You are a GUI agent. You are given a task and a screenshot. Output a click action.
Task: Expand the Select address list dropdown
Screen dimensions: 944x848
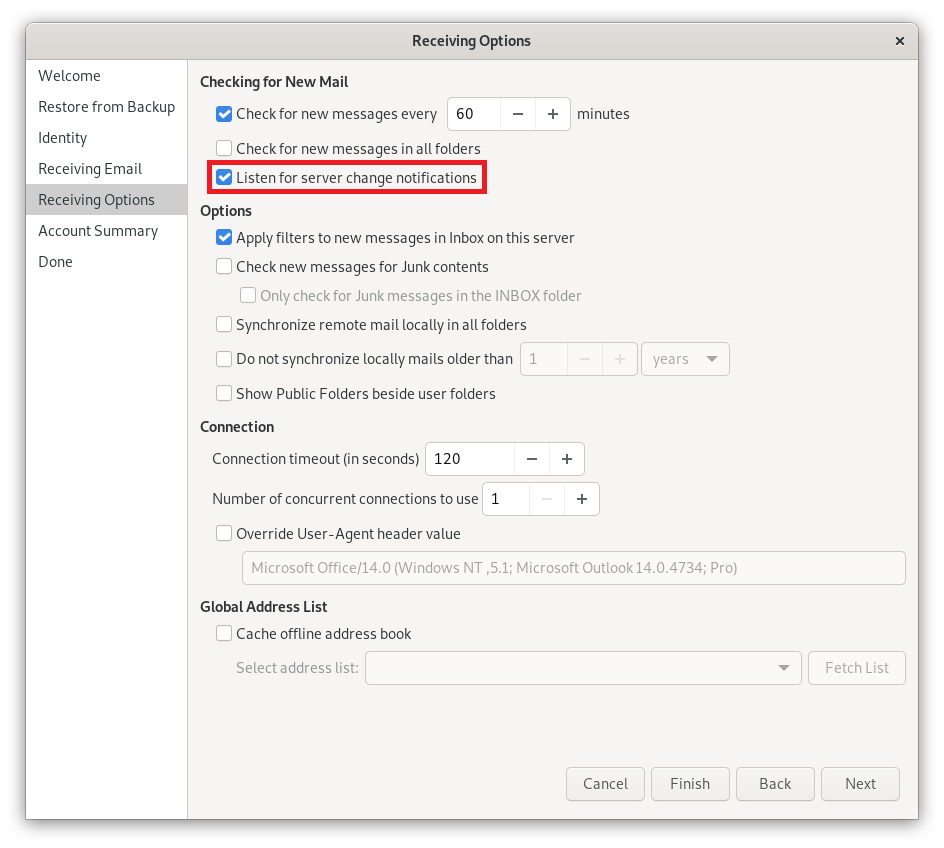(583, 668)
